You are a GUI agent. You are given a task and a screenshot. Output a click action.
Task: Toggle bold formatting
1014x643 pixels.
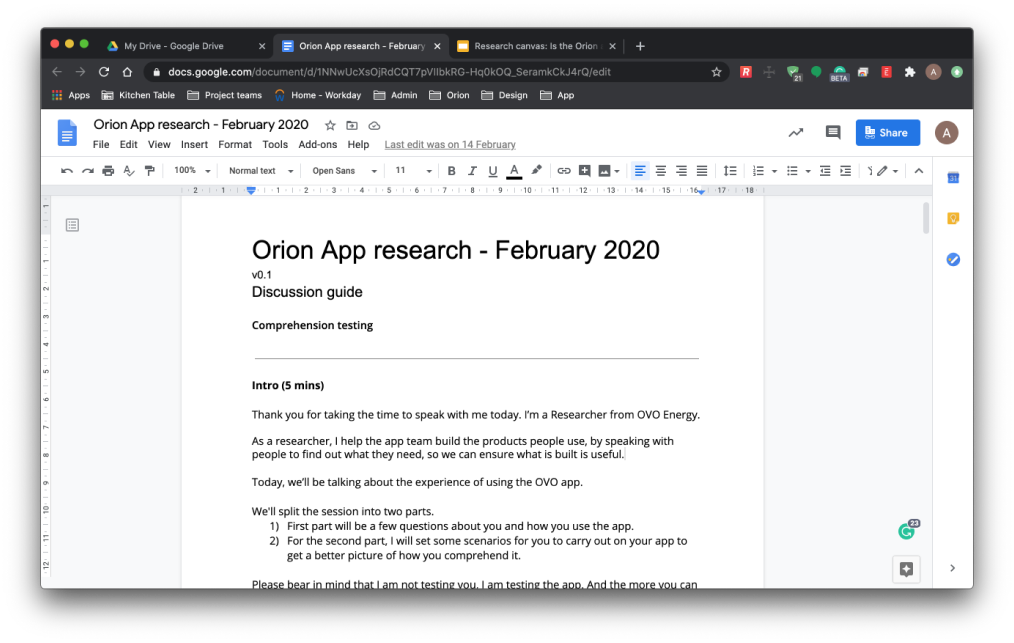[451, 171]
